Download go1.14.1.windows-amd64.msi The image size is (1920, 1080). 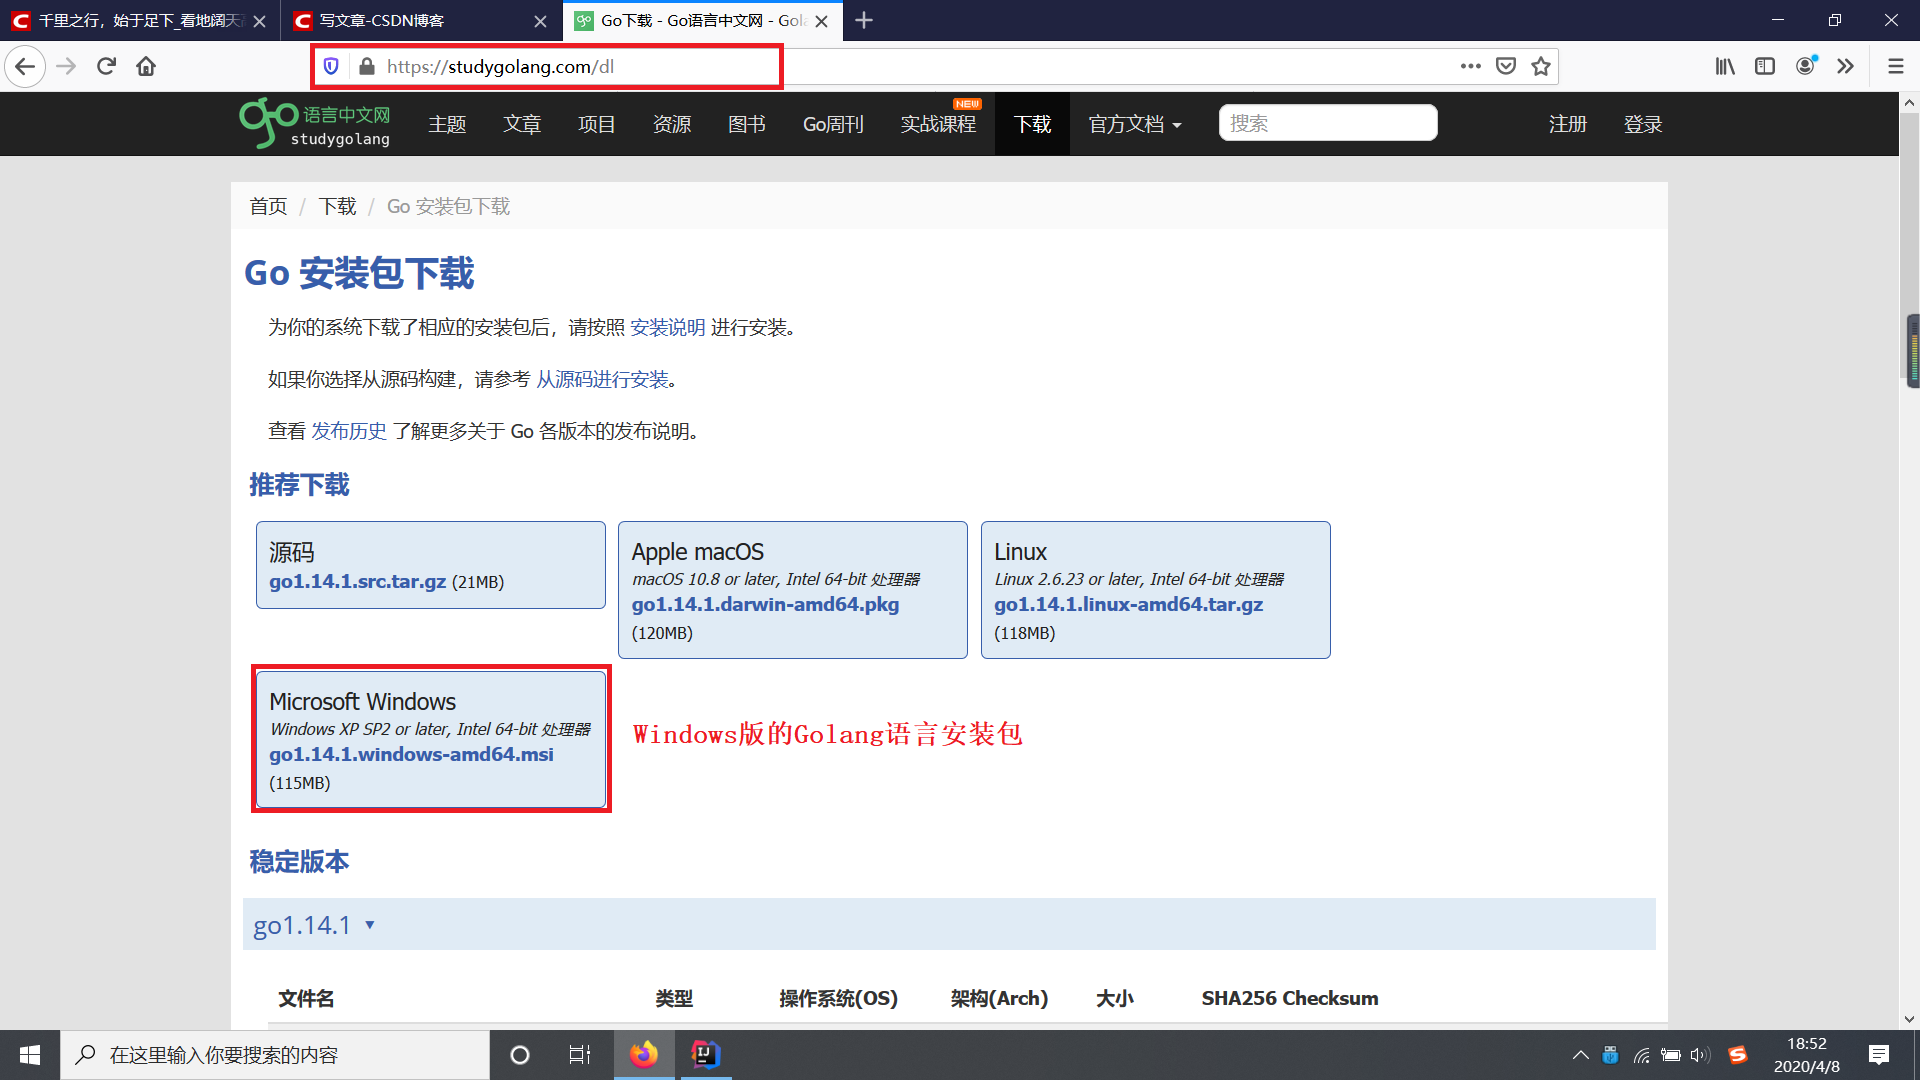coord(411,755)
